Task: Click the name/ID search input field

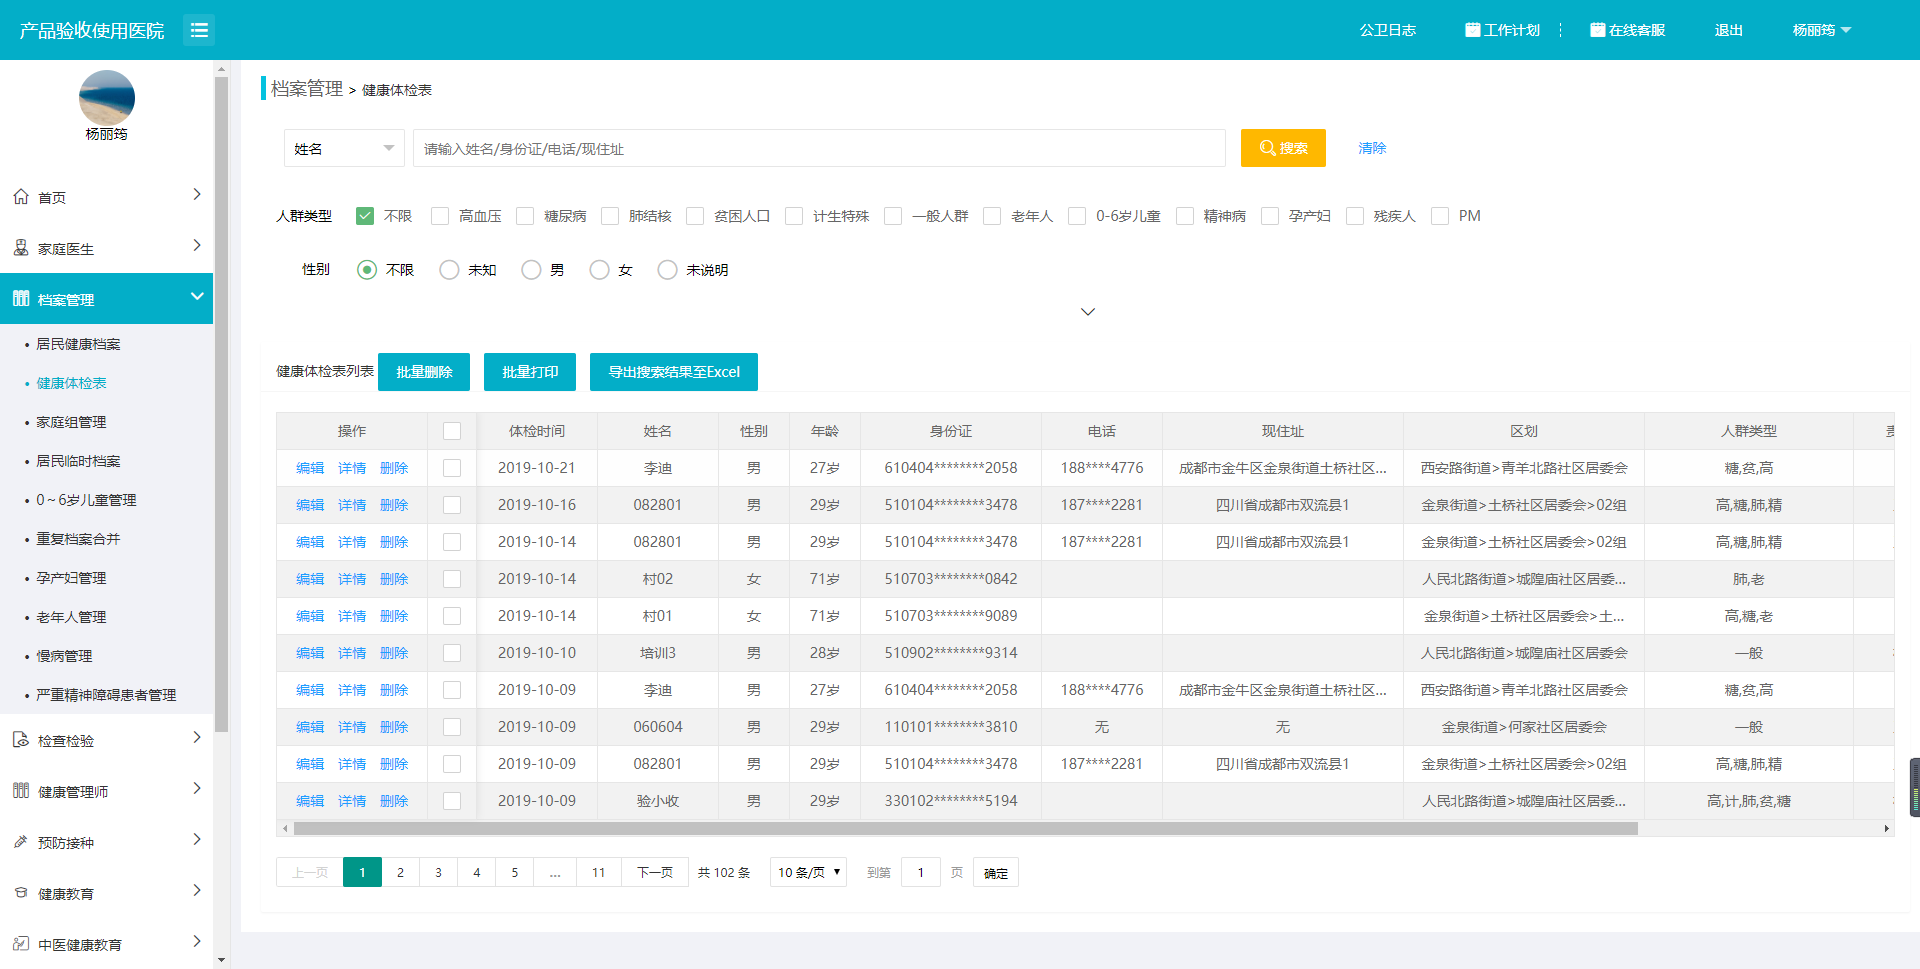Action: click(x=818, y=148)
